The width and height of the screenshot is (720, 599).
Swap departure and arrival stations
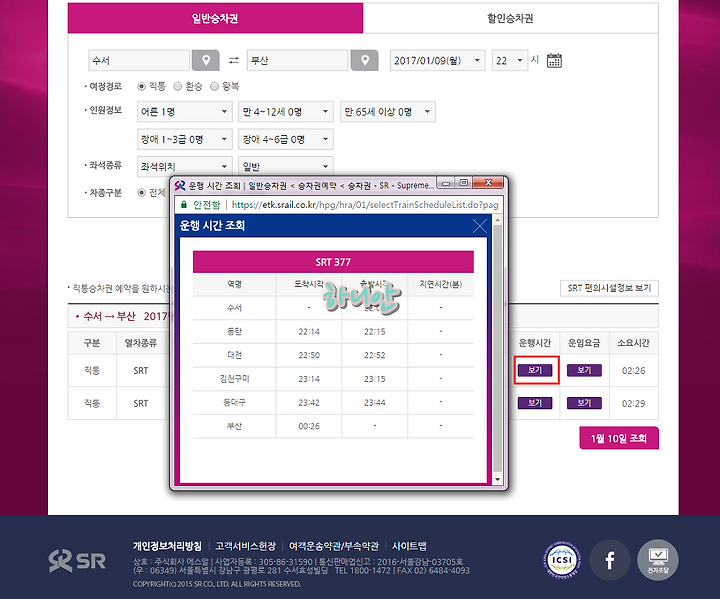tap(234, 61)
